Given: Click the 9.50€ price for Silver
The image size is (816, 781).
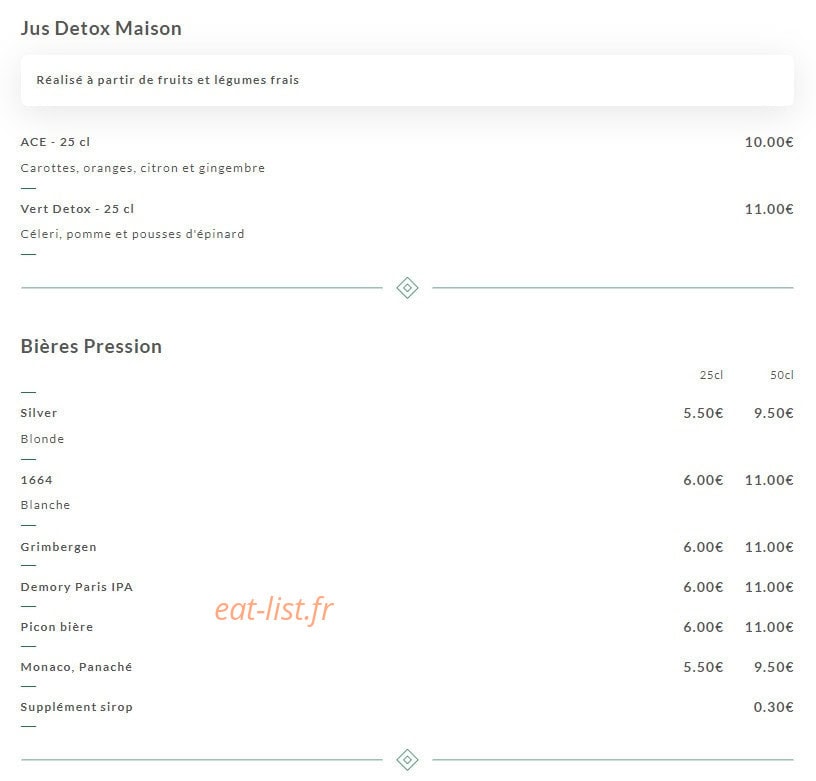Looking at the screenshot, I should 773,413.
